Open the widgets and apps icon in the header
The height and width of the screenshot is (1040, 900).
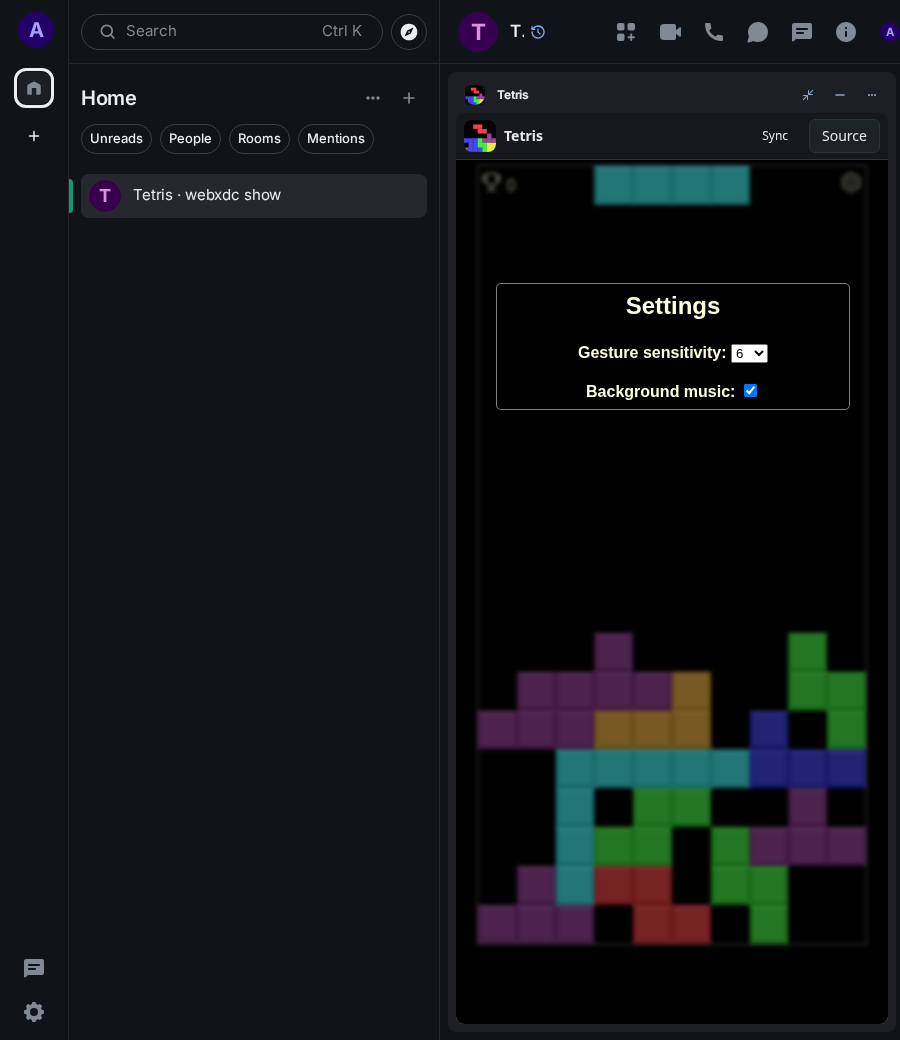(625, 32)
